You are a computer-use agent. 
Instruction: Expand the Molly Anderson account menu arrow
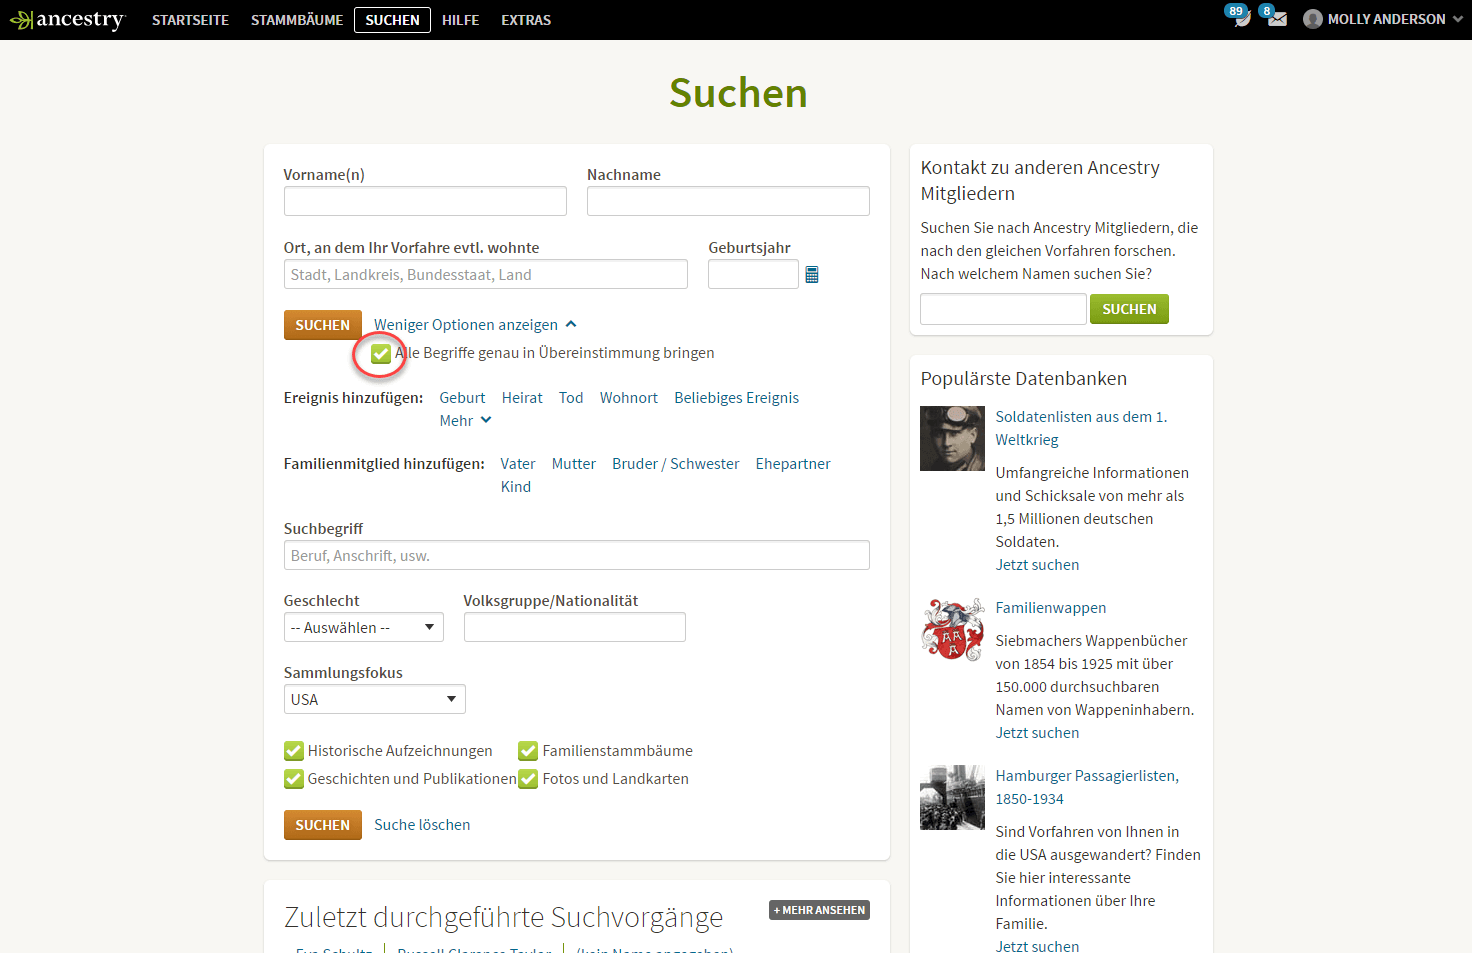tap(1458, 19)
